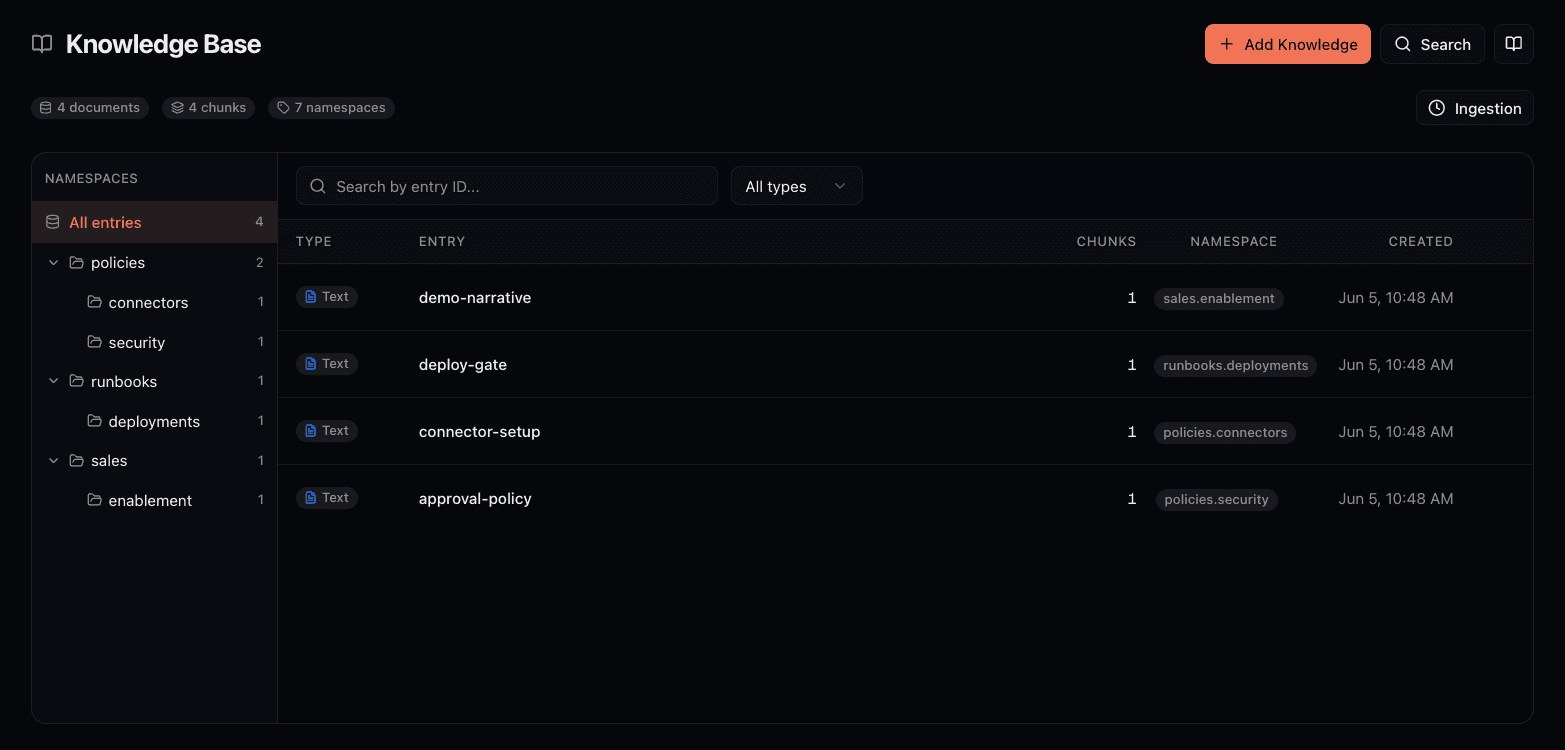The width and height of the screenshot is (1565, 750).
Task: Click the Add Knowledge button
Action: (1287, 44)
